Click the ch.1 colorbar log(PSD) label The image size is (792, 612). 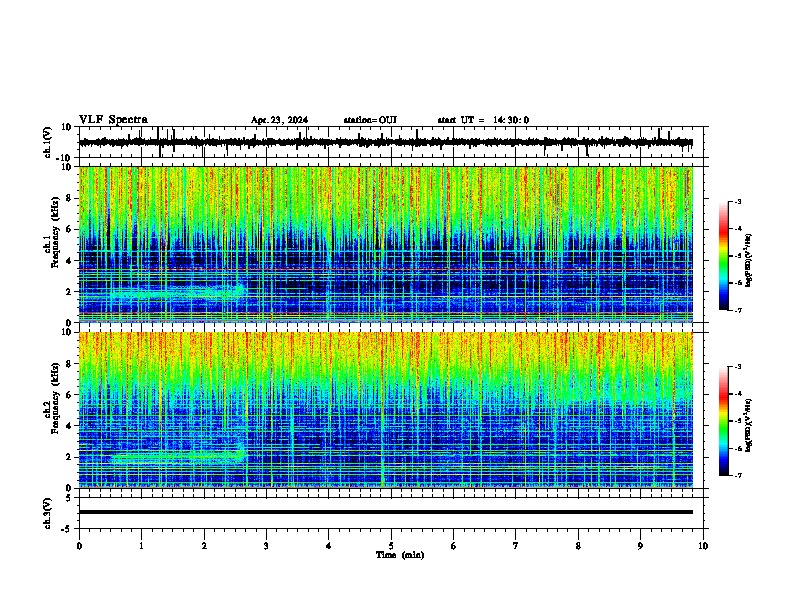pos(749,261)
